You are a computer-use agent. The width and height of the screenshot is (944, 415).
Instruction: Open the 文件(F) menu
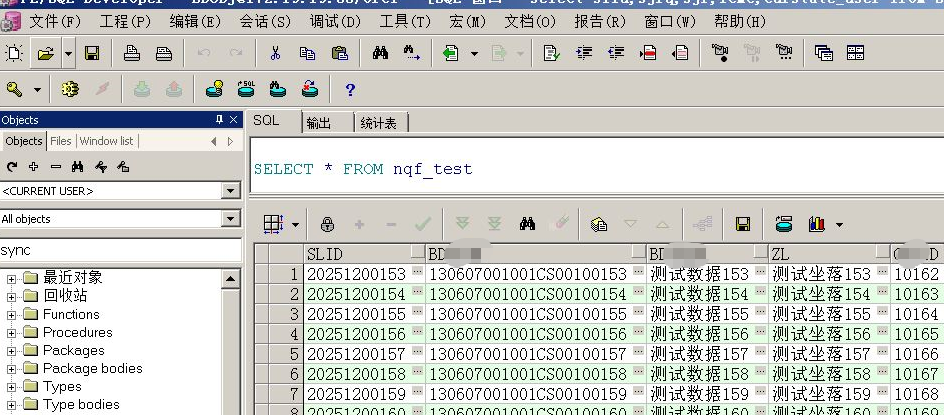[55, 22]
